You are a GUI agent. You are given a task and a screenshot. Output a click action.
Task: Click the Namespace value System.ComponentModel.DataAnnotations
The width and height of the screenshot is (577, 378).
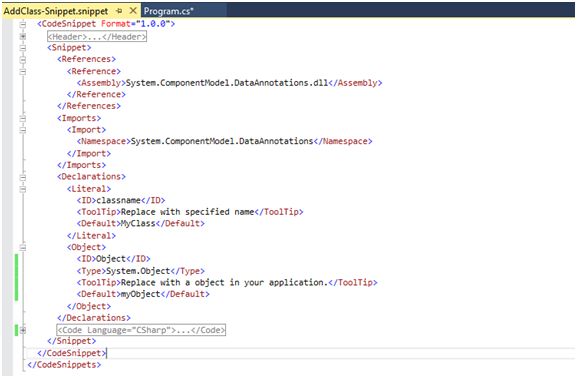click(222, 141)
